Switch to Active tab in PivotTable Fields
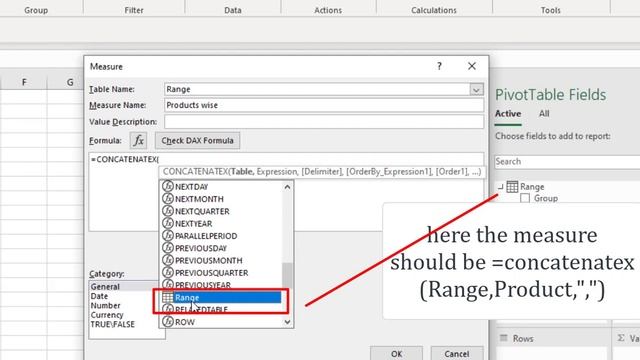 pyautogui.click(x=508, y=113)
